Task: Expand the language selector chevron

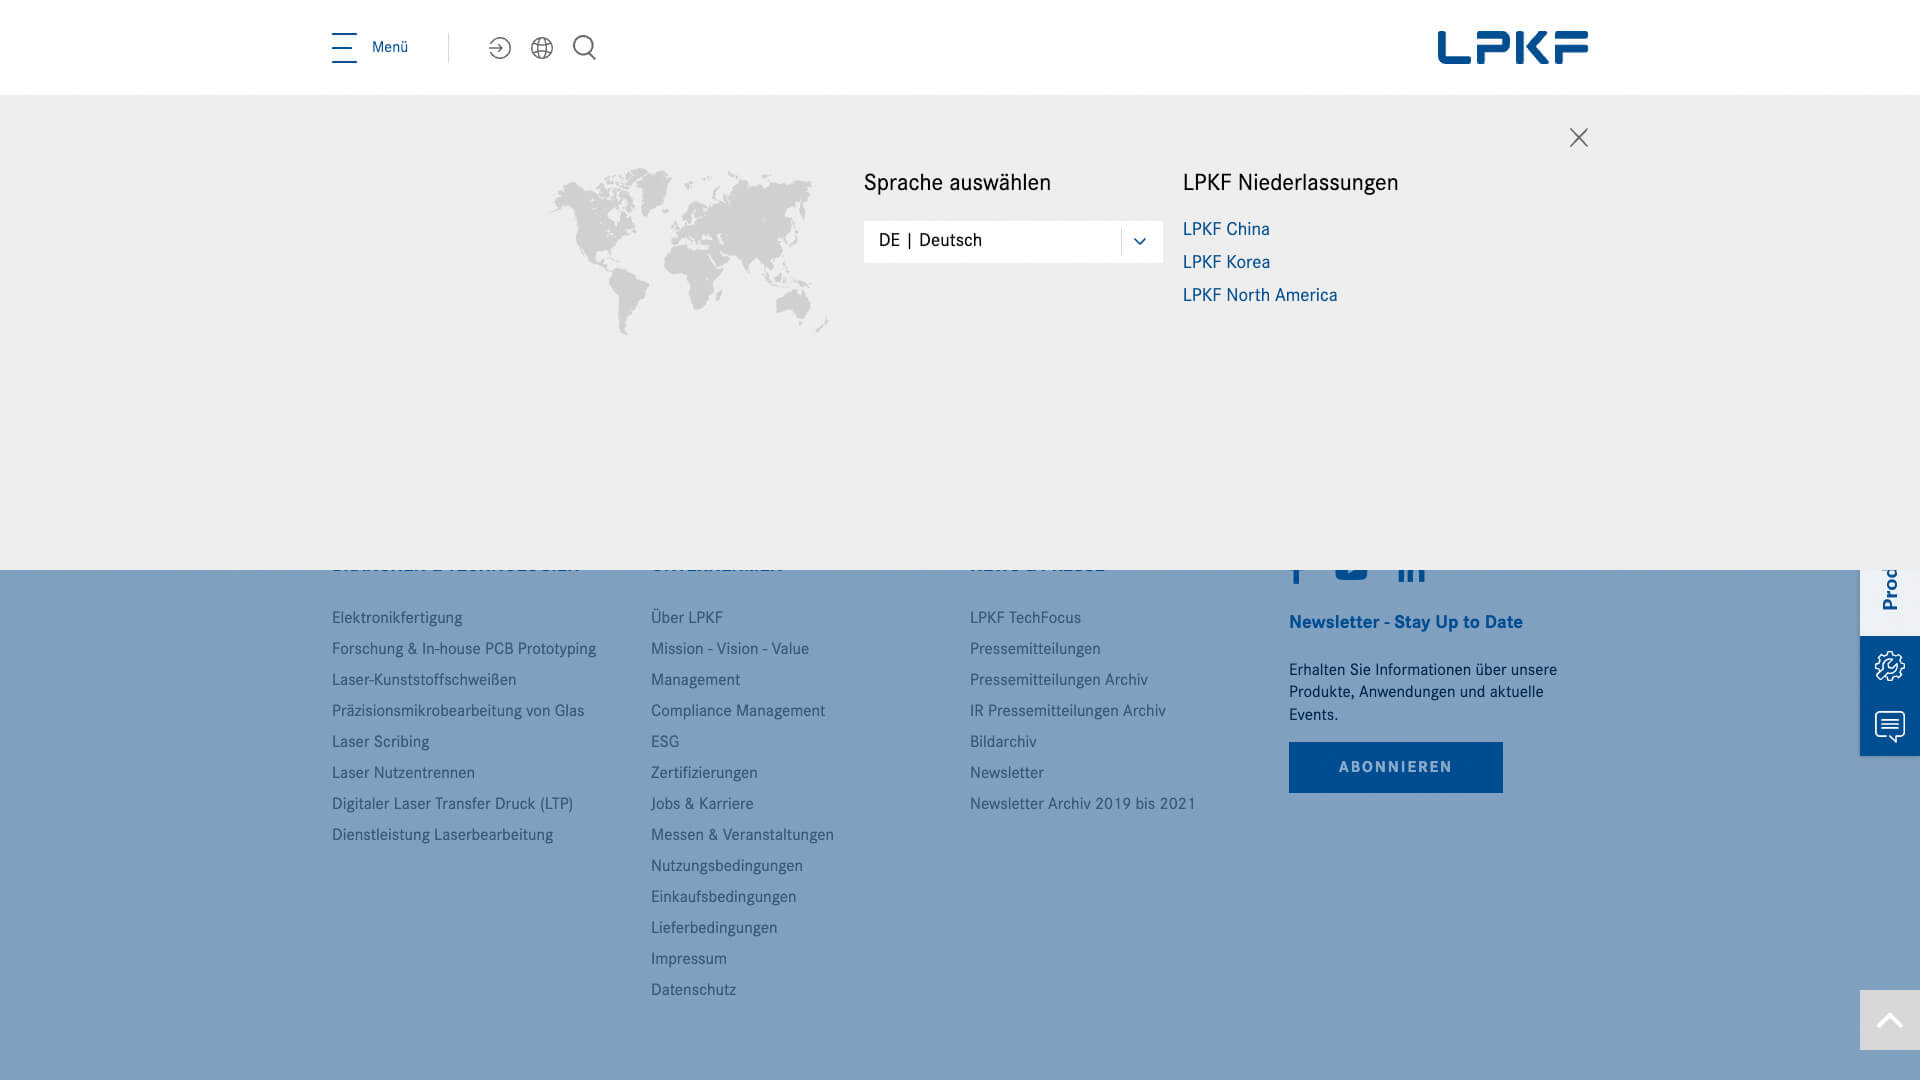Action: 1138,241
